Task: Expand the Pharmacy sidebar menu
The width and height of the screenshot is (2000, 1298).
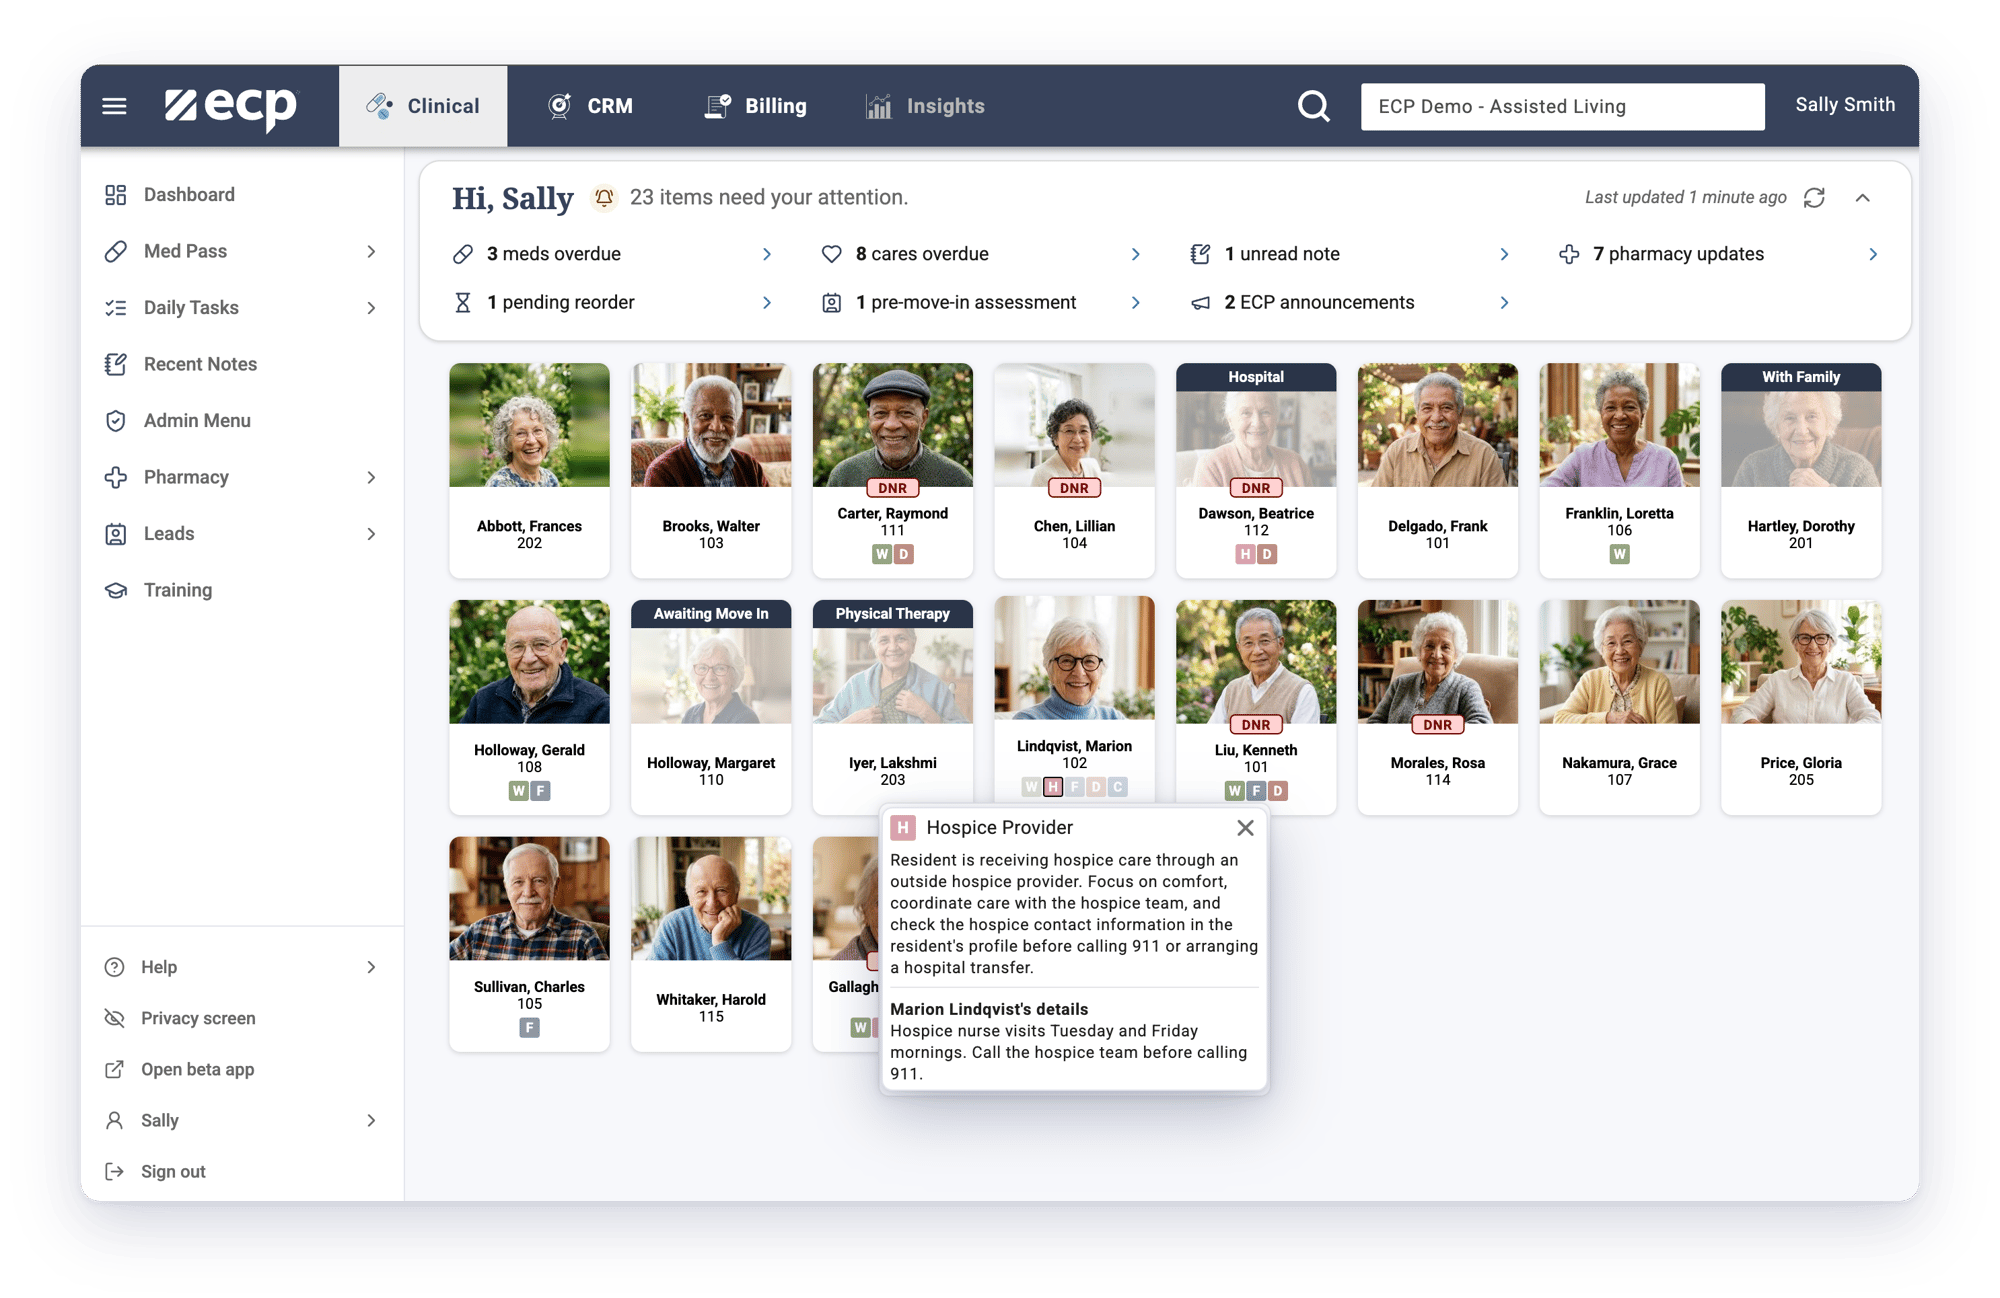Action: pyautogui.click(x=242, y=477)
